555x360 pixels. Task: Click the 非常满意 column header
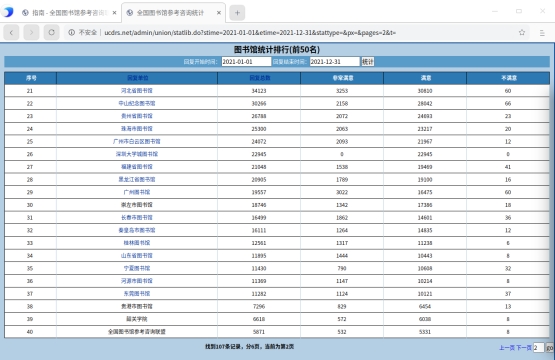click(343, 78)
